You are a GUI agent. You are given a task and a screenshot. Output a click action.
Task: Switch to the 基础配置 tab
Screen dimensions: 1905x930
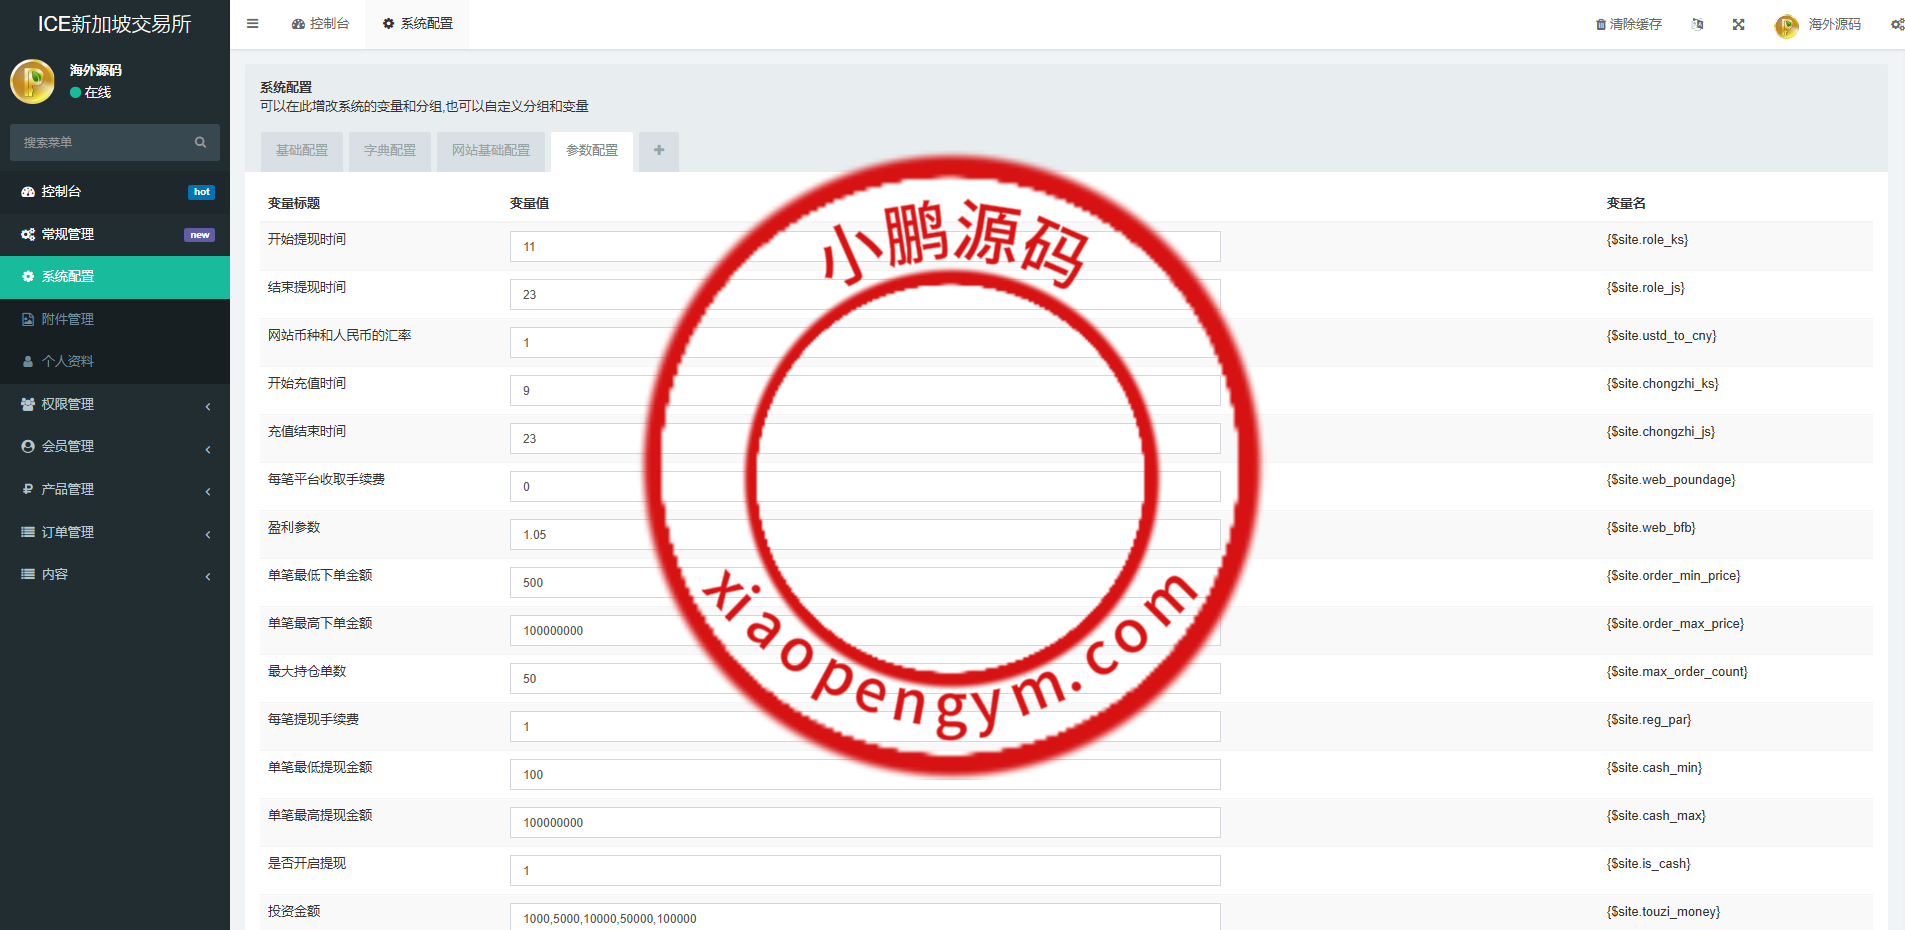point(302,151)
